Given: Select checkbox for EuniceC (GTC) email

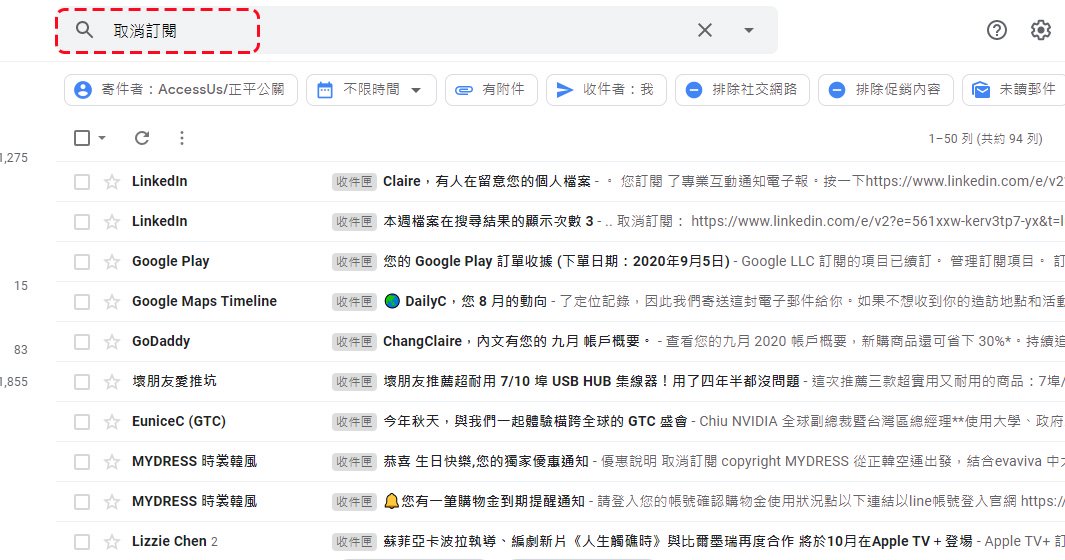Looking at the screenshot, I should (82, 421).
